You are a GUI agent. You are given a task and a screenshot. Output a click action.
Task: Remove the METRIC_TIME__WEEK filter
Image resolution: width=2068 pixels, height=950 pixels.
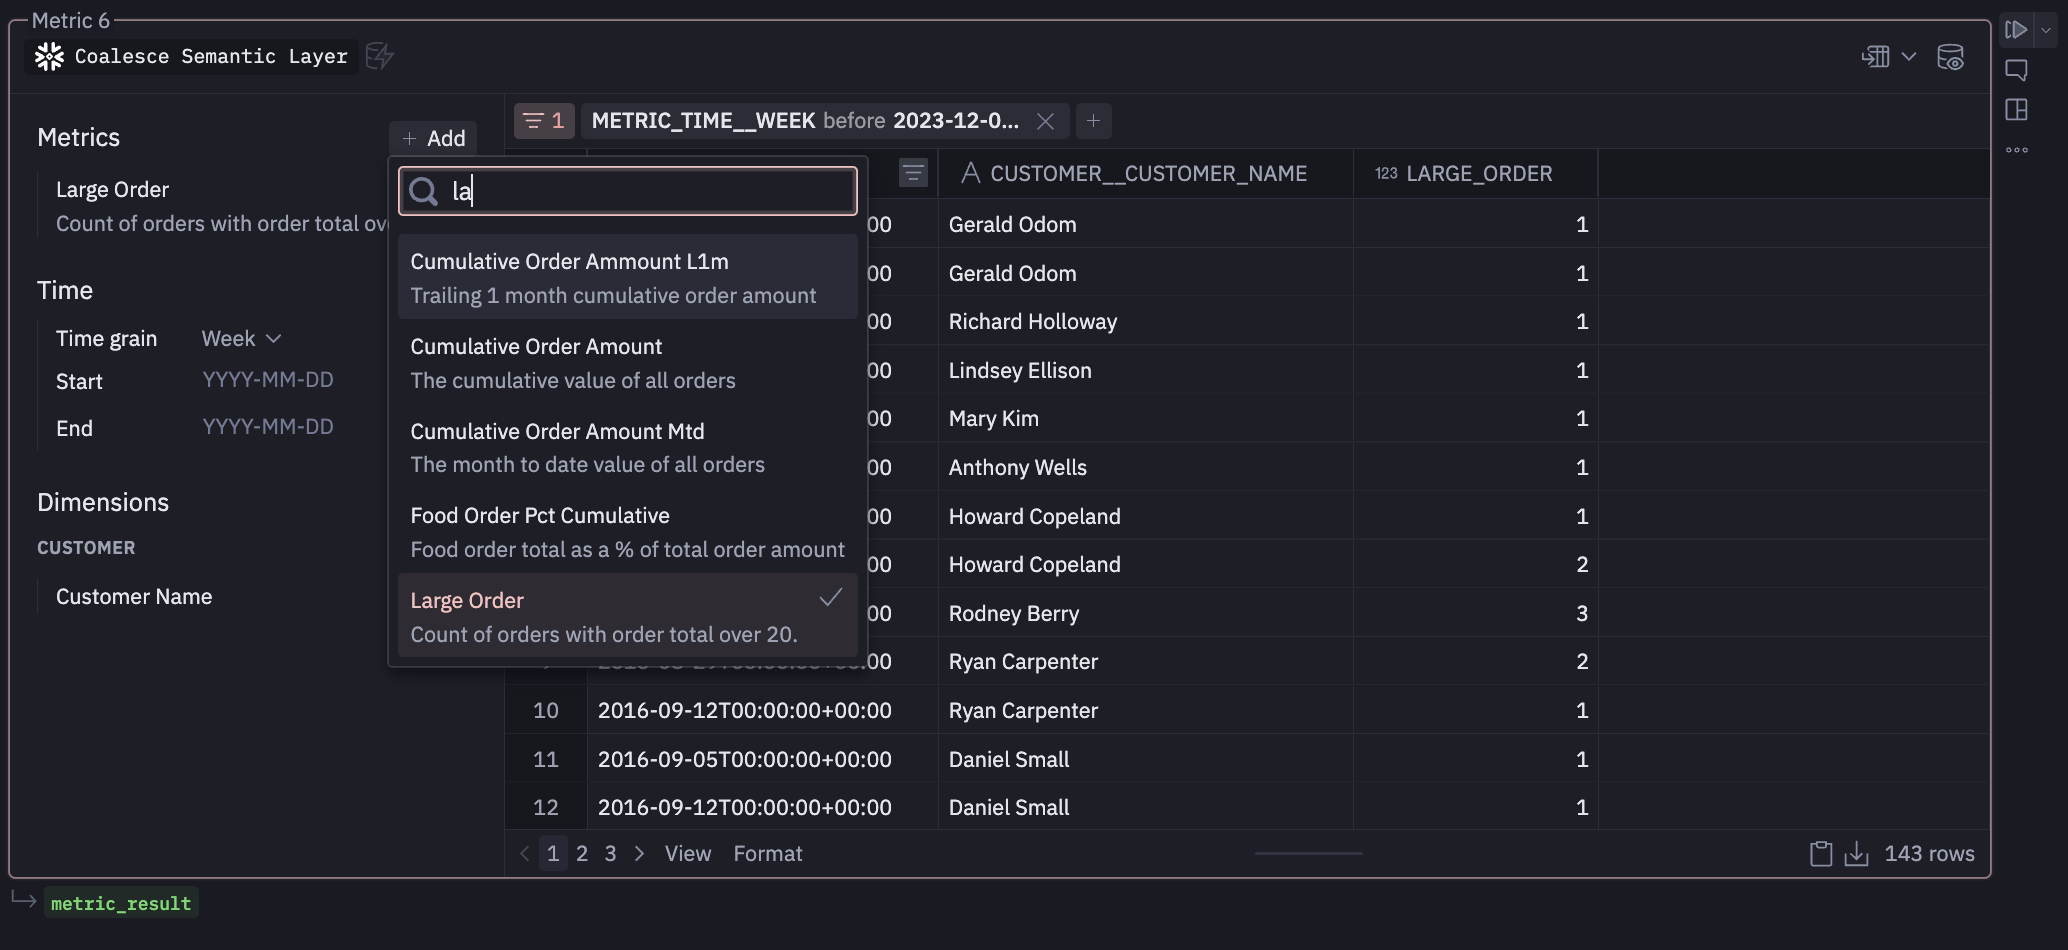point(1045,121)
